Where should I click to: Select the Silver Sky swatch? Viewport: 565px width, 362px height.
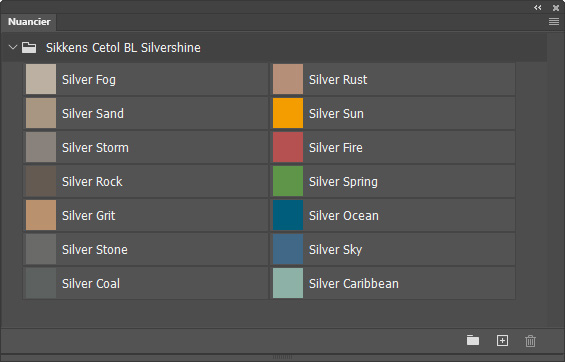coord(288,249)
